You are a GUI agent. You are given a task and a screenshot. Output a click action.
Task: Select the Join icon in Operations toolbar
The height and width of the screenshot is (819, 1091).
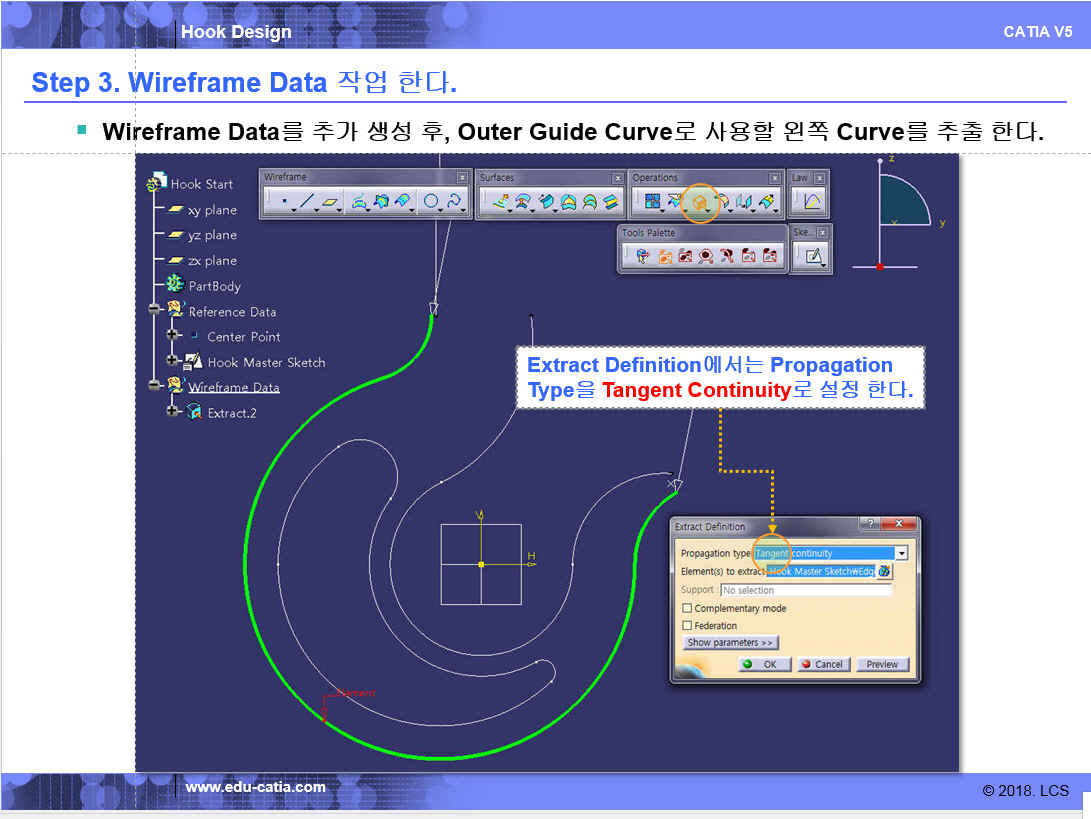[x=653, y=202]
